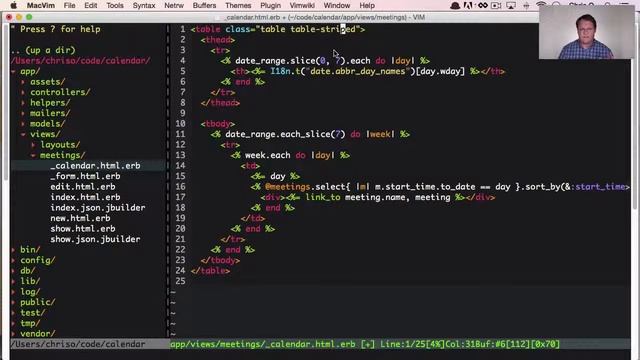Click 'link_to' call on line 17
The image size is (640, 360).
click(323, 198)
